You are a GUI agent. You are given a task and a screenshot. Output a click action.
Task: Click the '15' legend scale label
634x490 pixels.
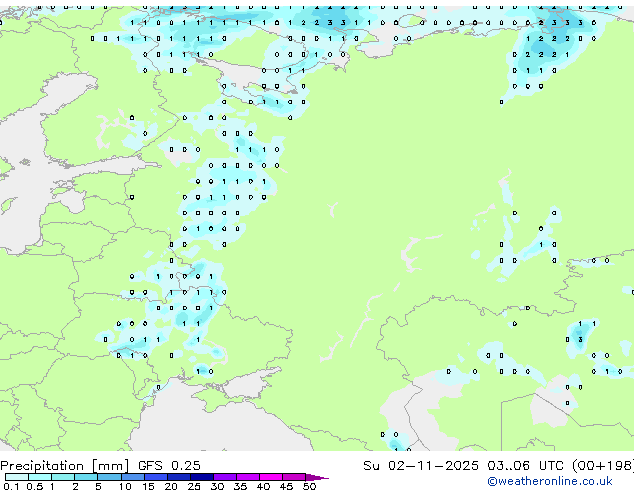(148, 486)
